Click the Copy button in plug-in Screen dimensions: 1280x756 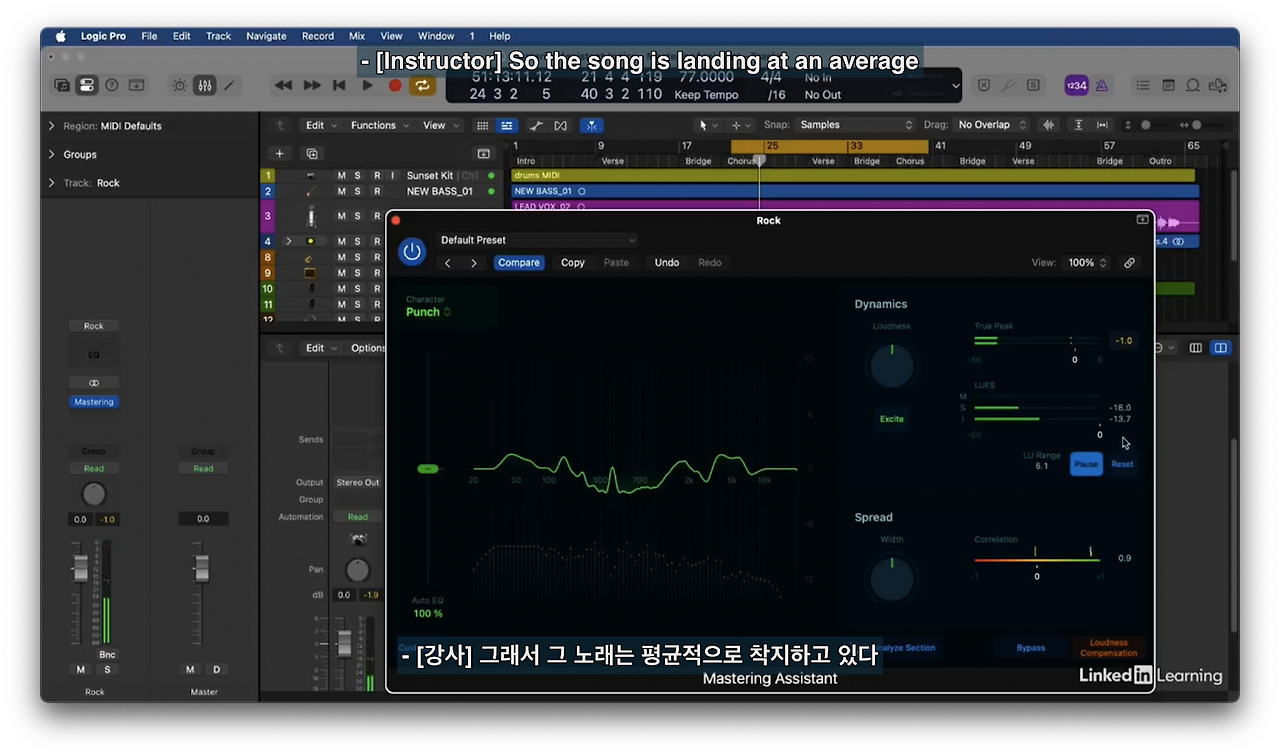pyautogui.click(x=573, y=263)
